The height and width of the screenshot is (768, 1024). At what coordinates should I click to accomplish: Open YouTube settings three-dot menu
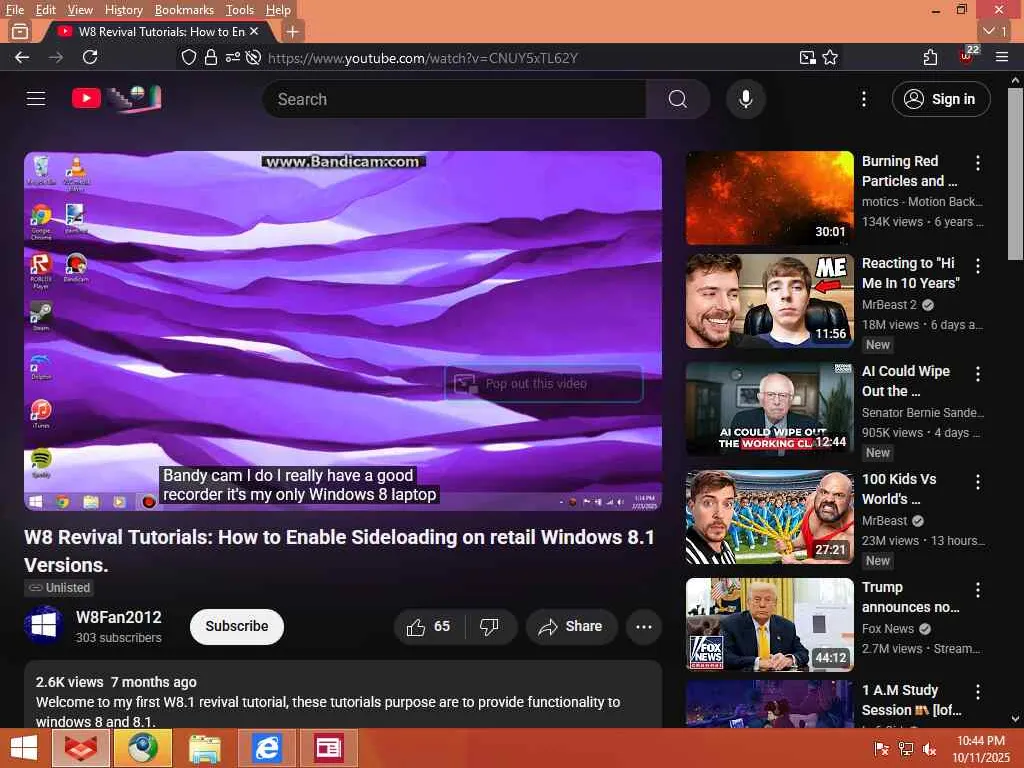pyautogui.click(x=864, y=99)
